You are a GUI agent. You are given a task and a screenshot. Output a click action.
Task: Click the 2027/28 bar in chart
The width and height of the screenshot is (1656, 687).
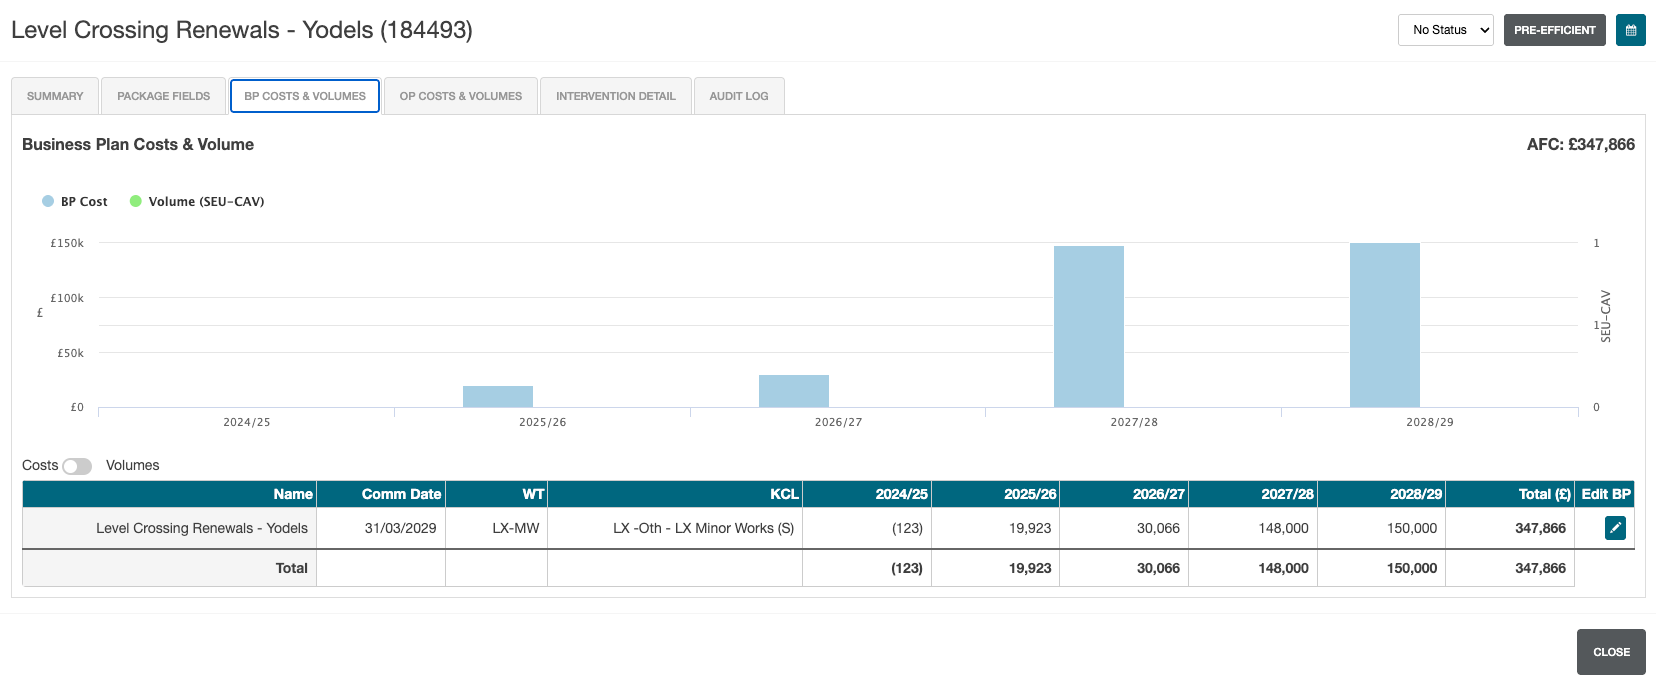[1089, 326]
